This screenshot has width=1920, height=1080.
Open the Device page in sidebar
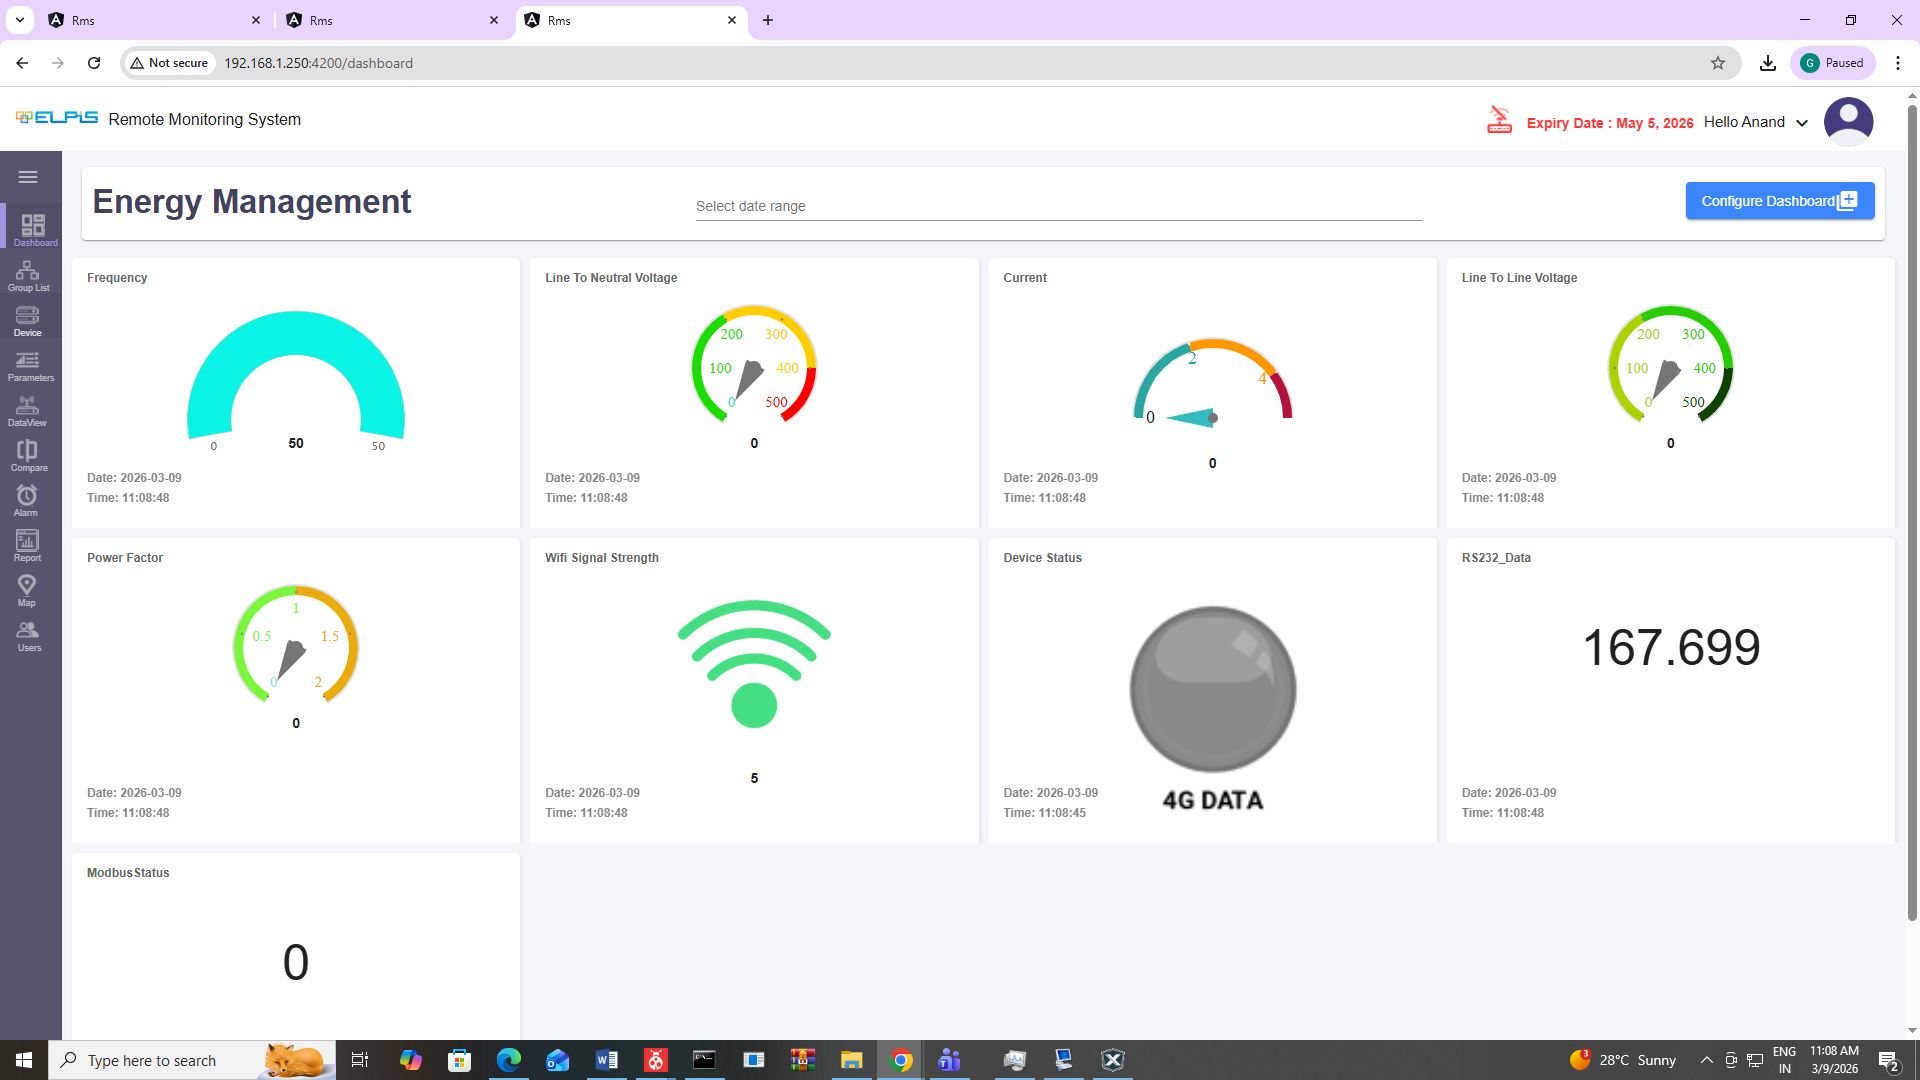tap(28, 321)
